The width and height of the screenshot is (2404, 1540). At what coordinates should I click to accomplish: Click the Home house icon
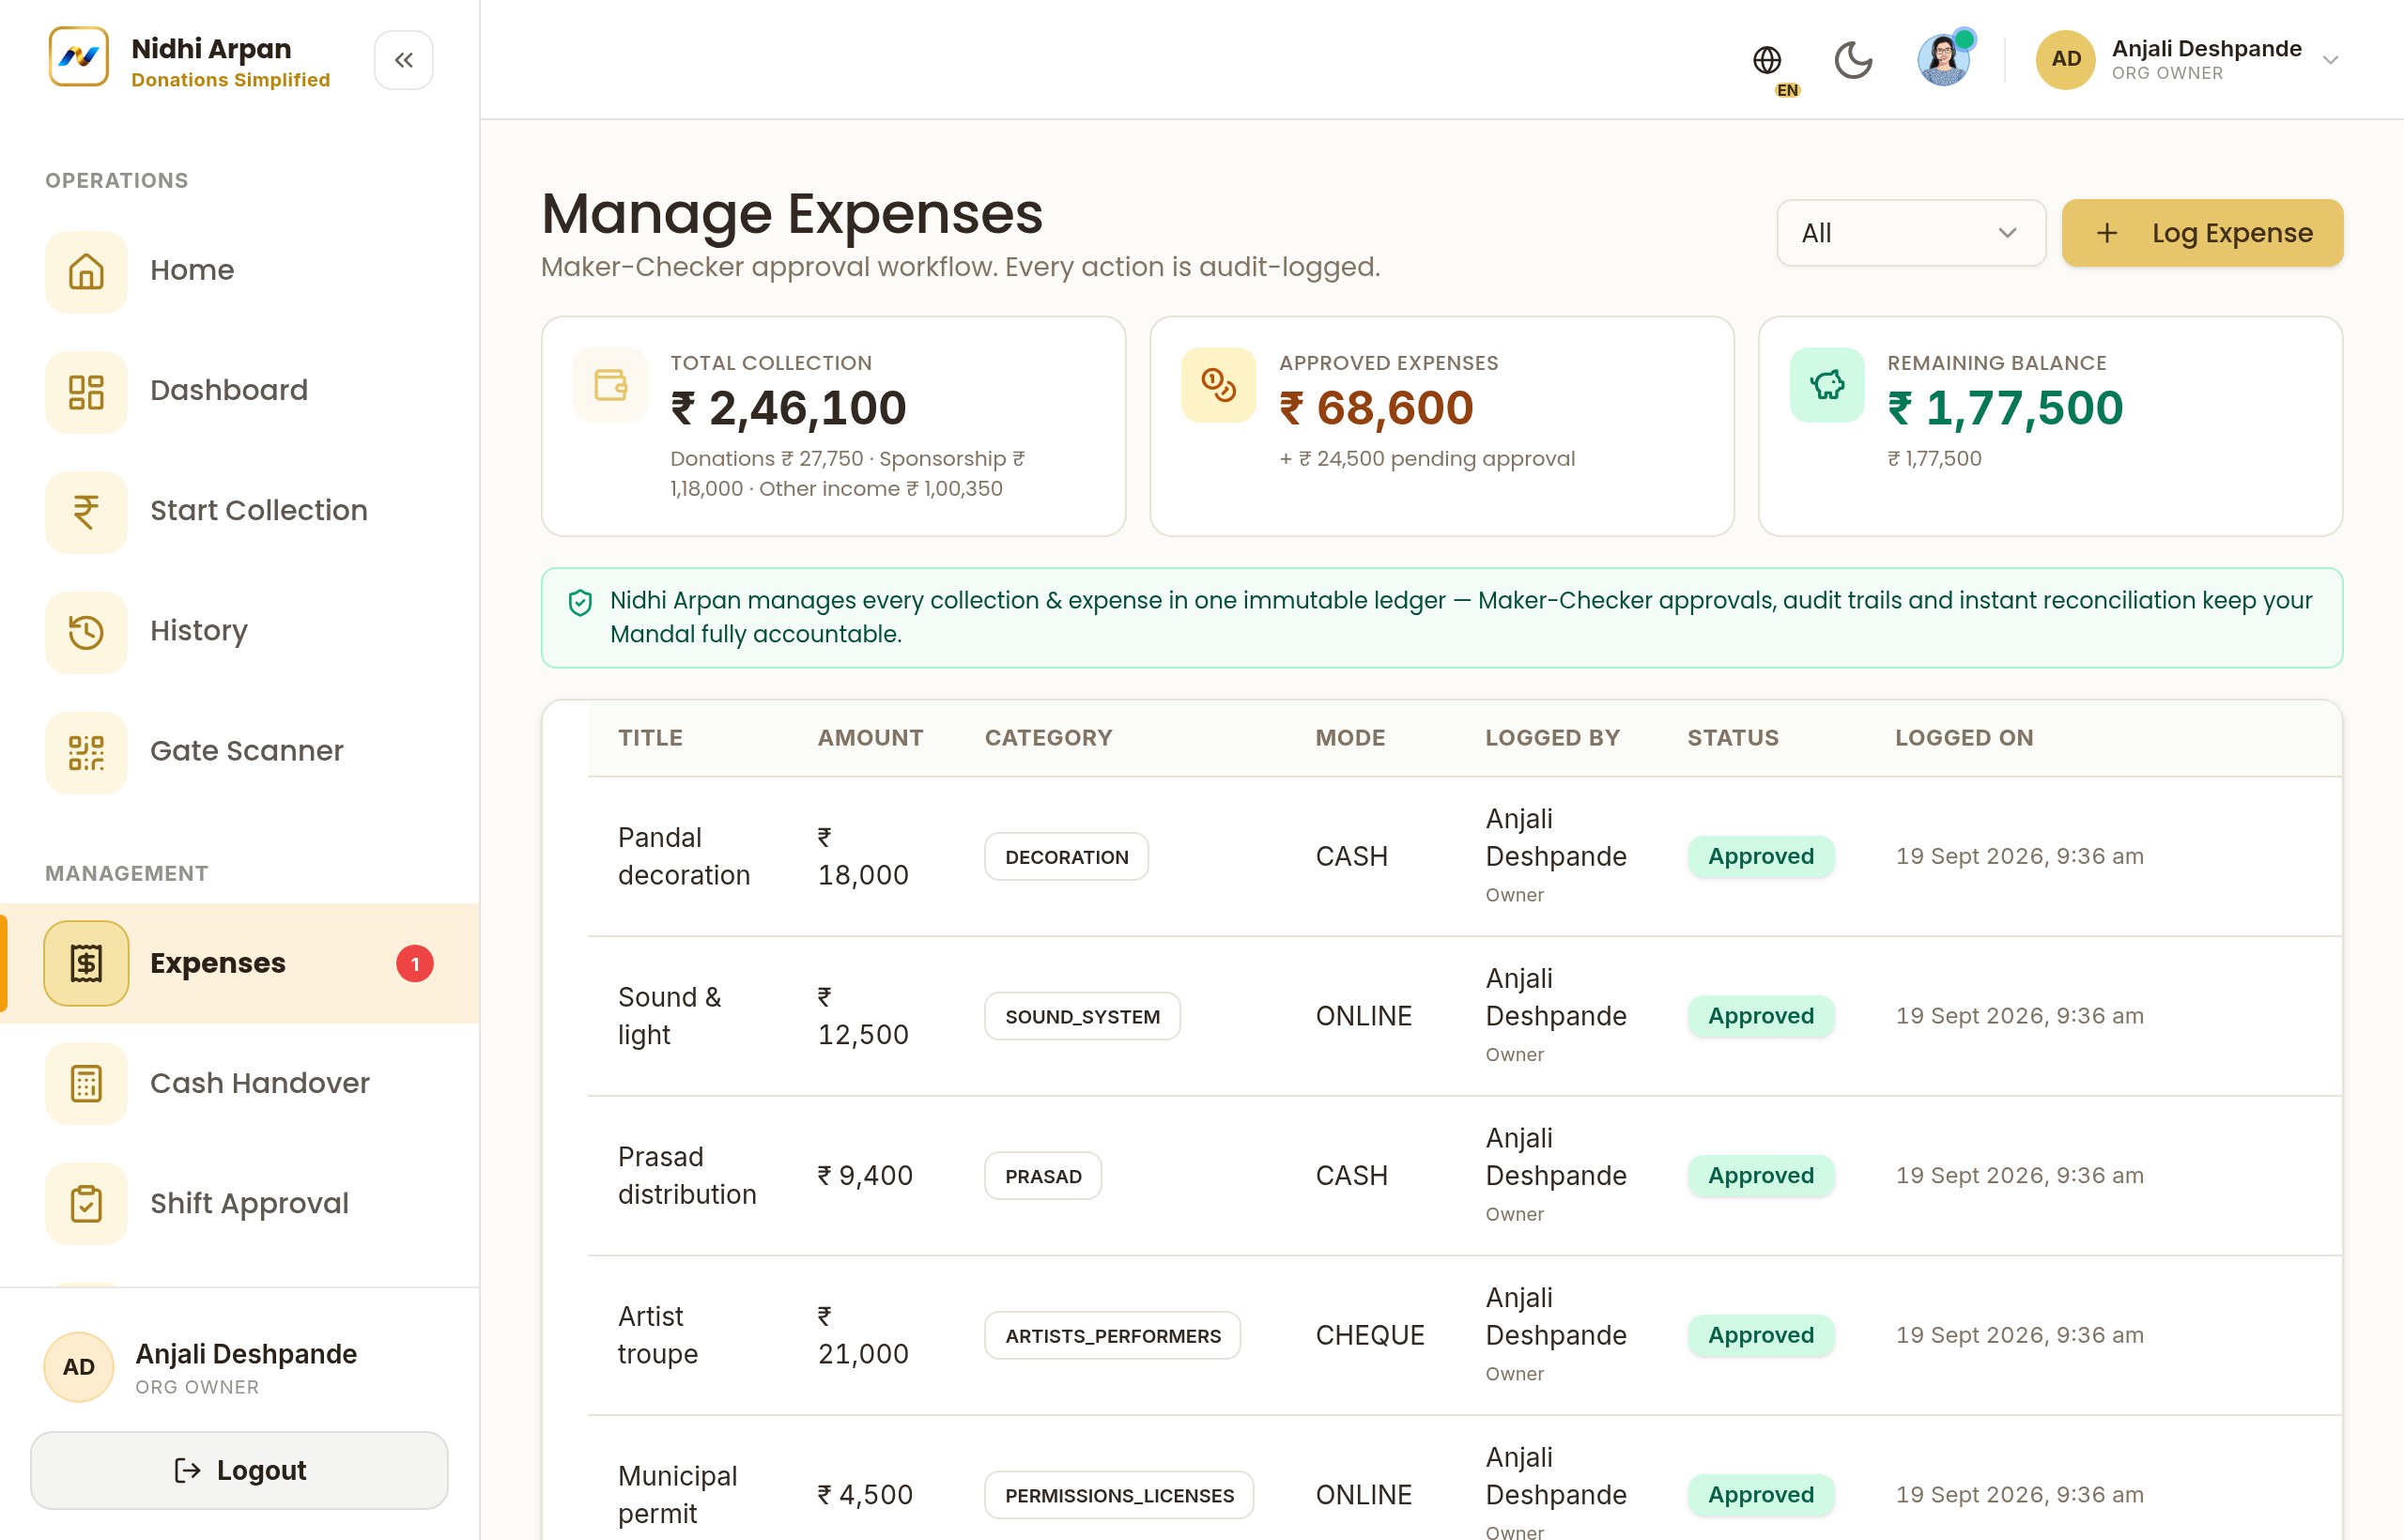click(86, 271)
